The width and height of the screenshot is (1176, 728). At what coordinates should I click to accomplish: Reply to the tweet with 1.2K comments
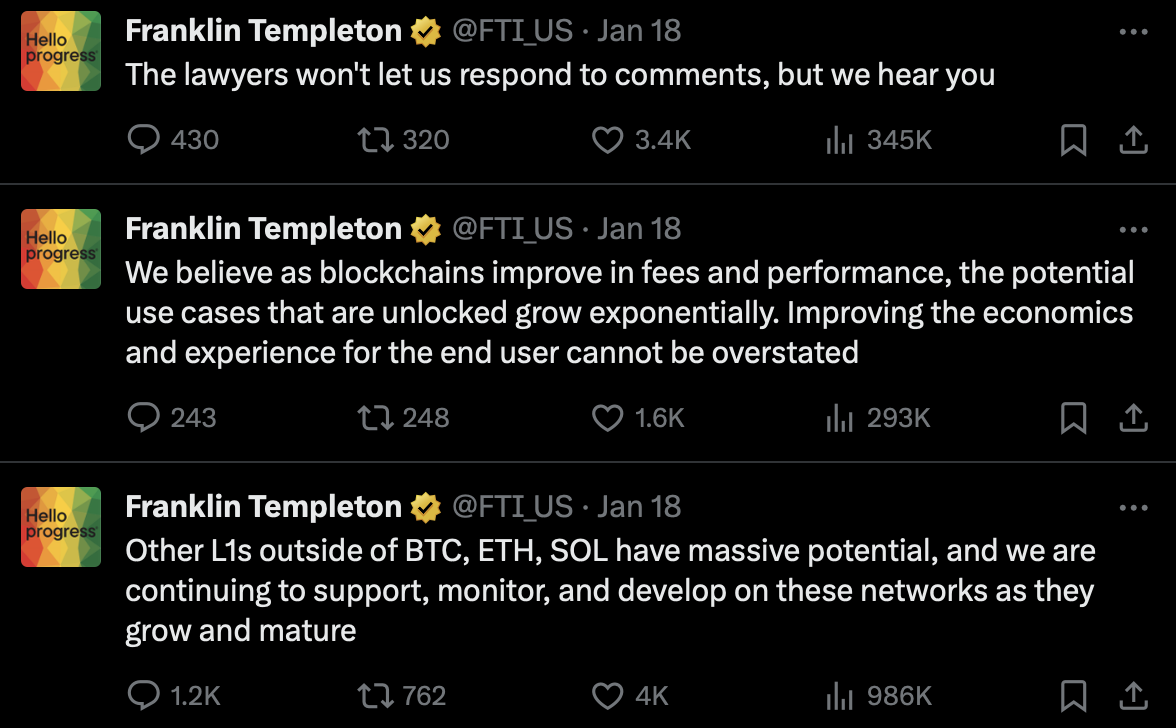(x=145, y=695)
